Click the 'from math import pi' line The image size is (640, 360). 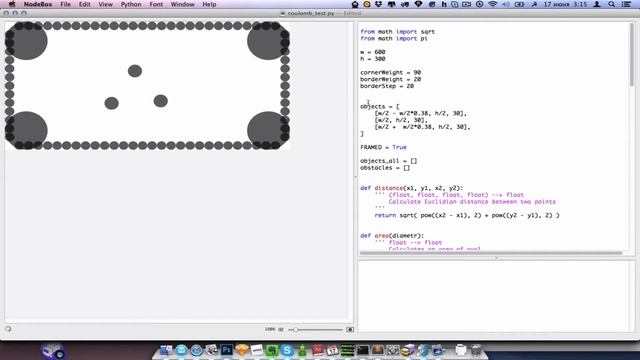pyautogui.click(x=394, y=38)
